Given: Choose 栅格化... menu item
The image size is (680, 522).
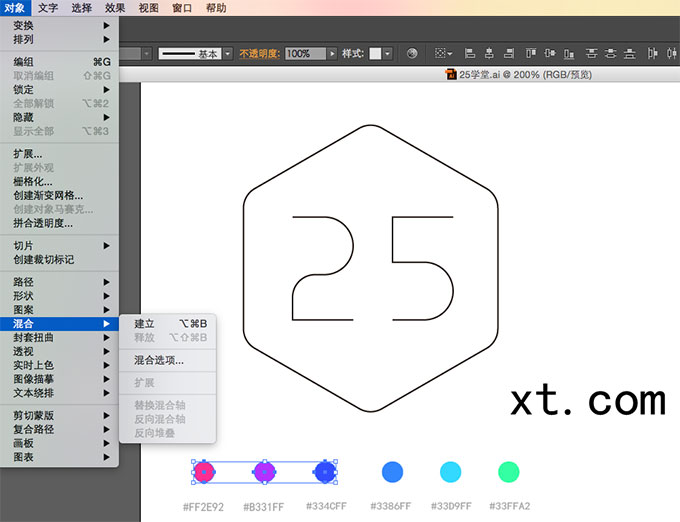Looking at the screenshot, I should [x=59, y=182].
